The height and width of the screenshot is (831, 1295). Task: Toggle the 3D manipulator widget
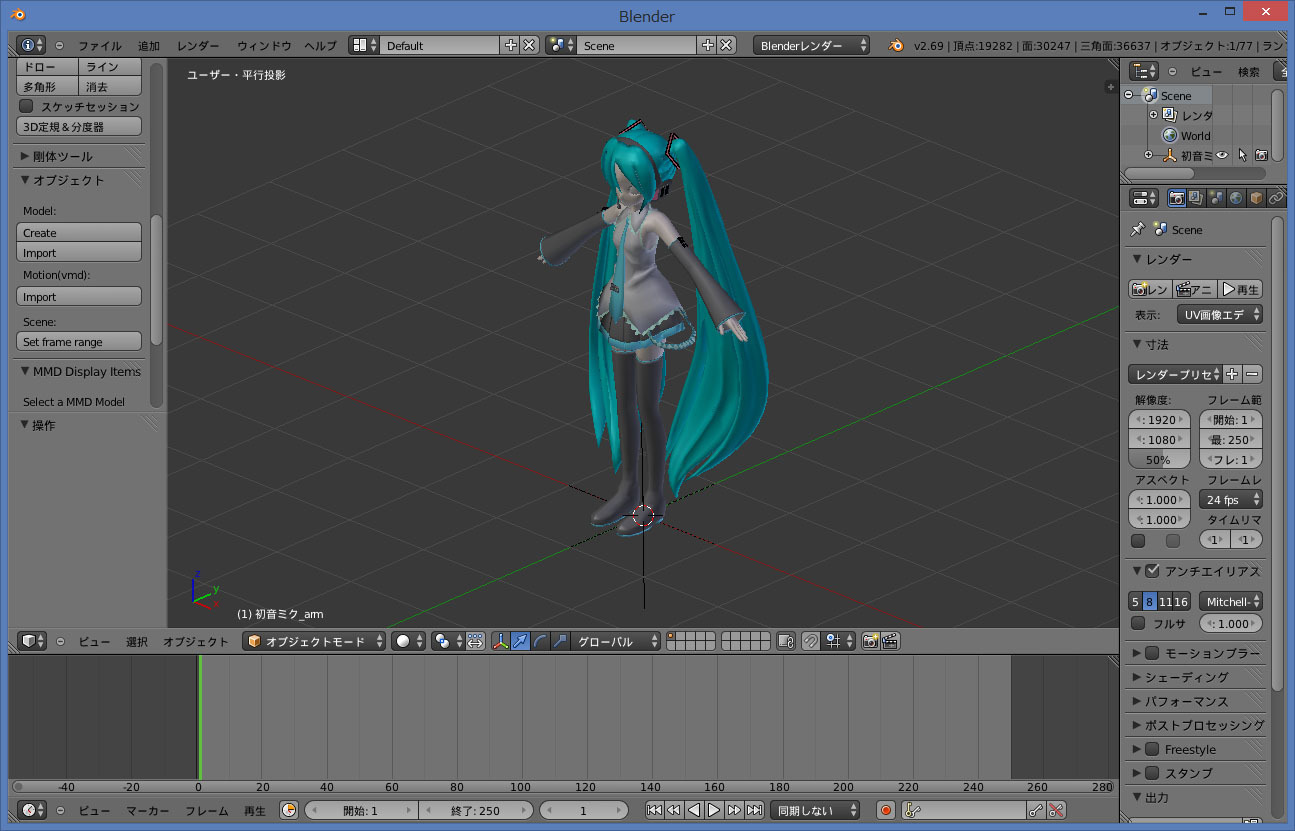coord(501,641)
